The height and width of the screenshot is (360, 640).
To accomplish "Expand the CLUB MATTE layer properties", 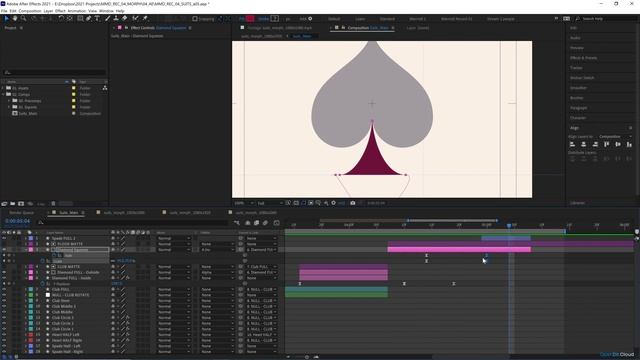I will [x=26, y=267].
